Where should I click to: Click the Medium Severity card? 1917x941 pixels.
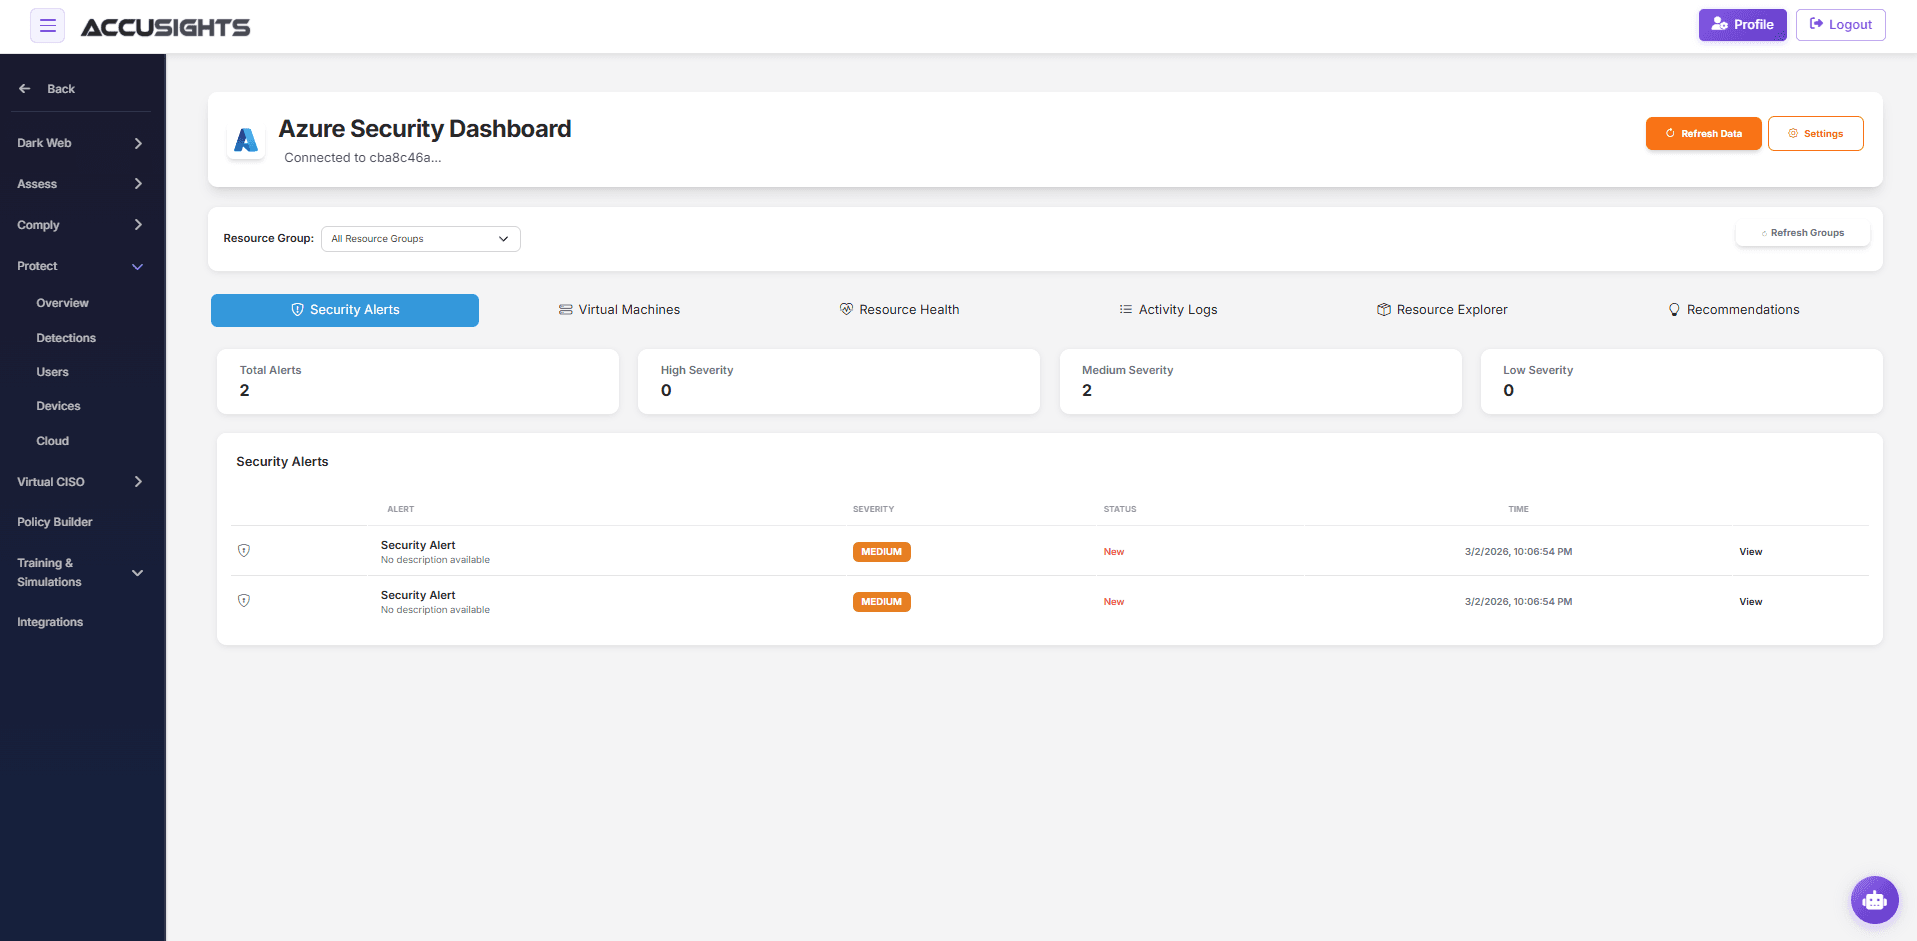pyautogui.click(x=1260, y=381)
